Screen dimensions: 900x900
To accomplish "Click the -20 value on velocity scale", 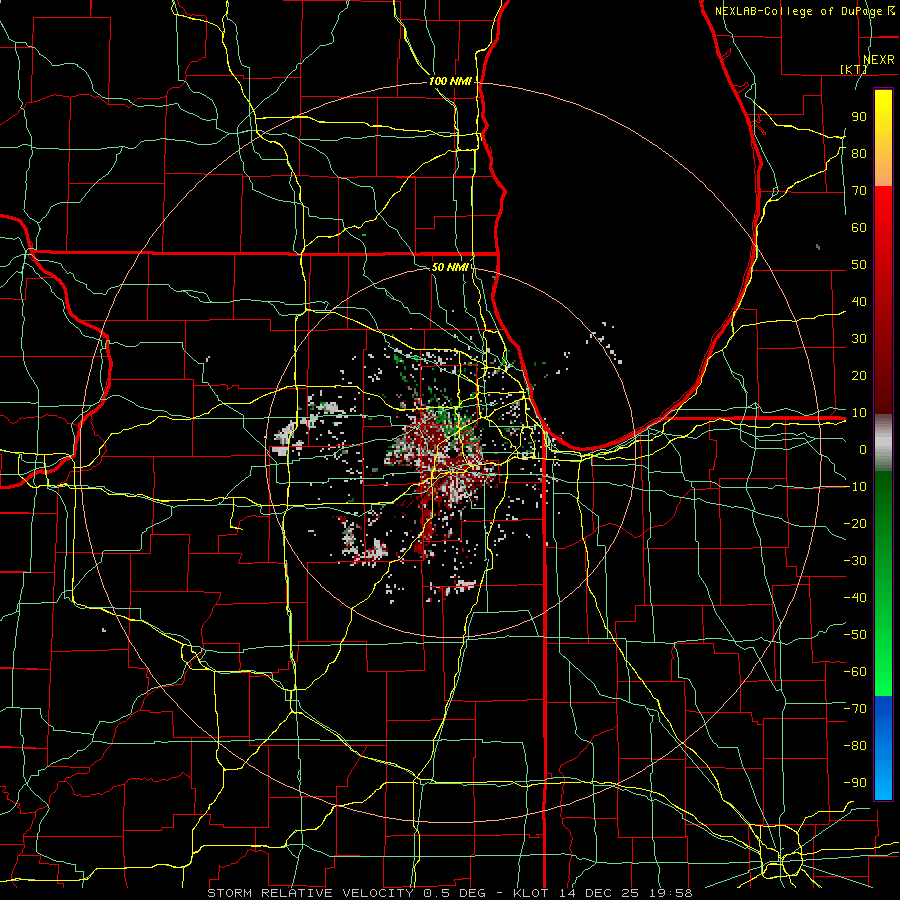I will tap(855, 523).
